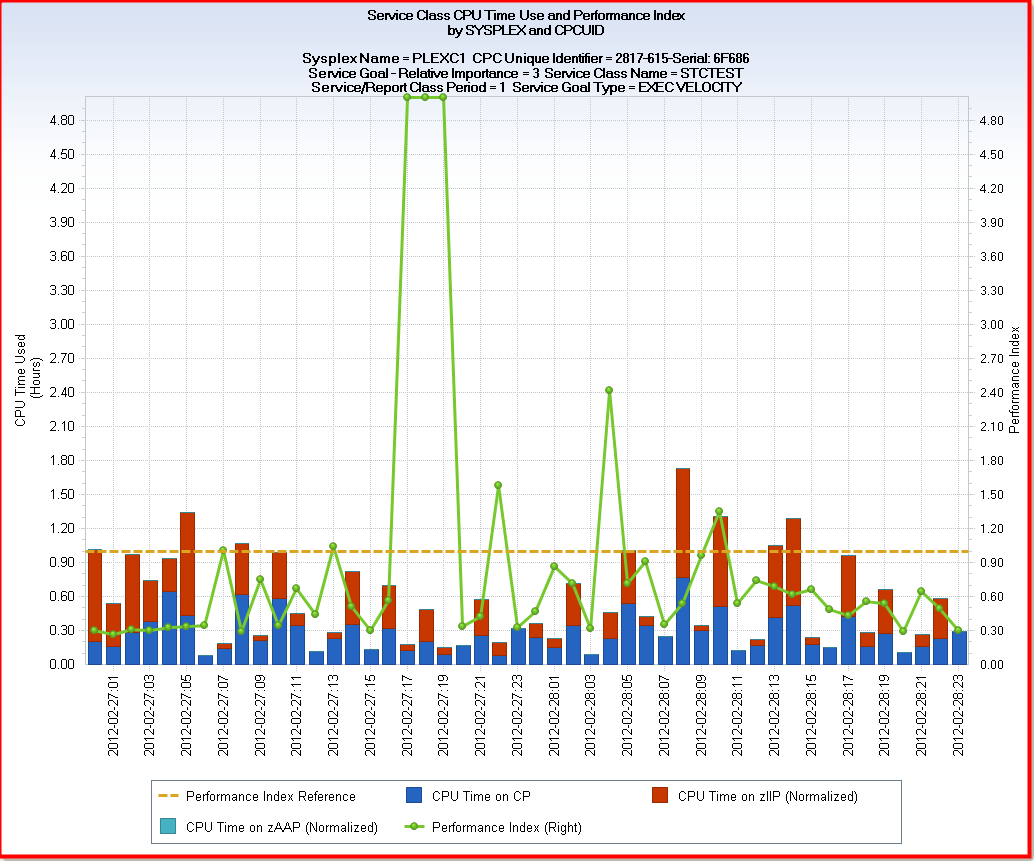Click the 'Service Goal Type = EXEC VELOCITY' line

click(627, 87)
